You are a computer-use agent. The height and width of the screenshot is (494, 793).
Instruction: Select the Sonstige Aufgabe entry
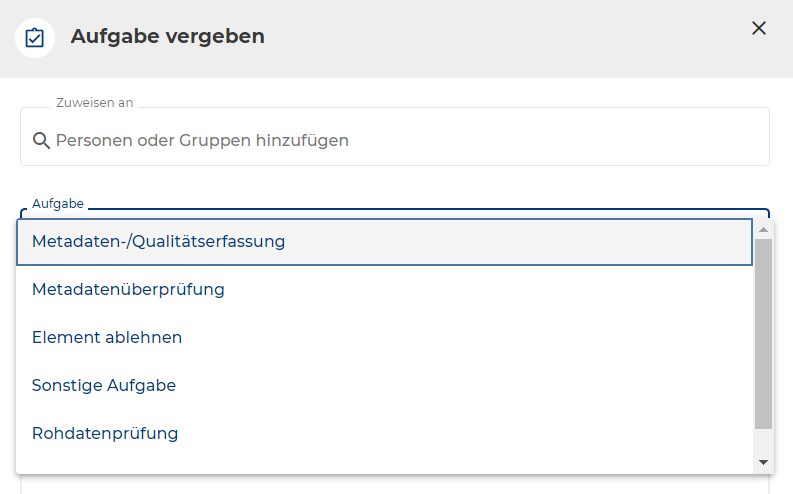104,386
